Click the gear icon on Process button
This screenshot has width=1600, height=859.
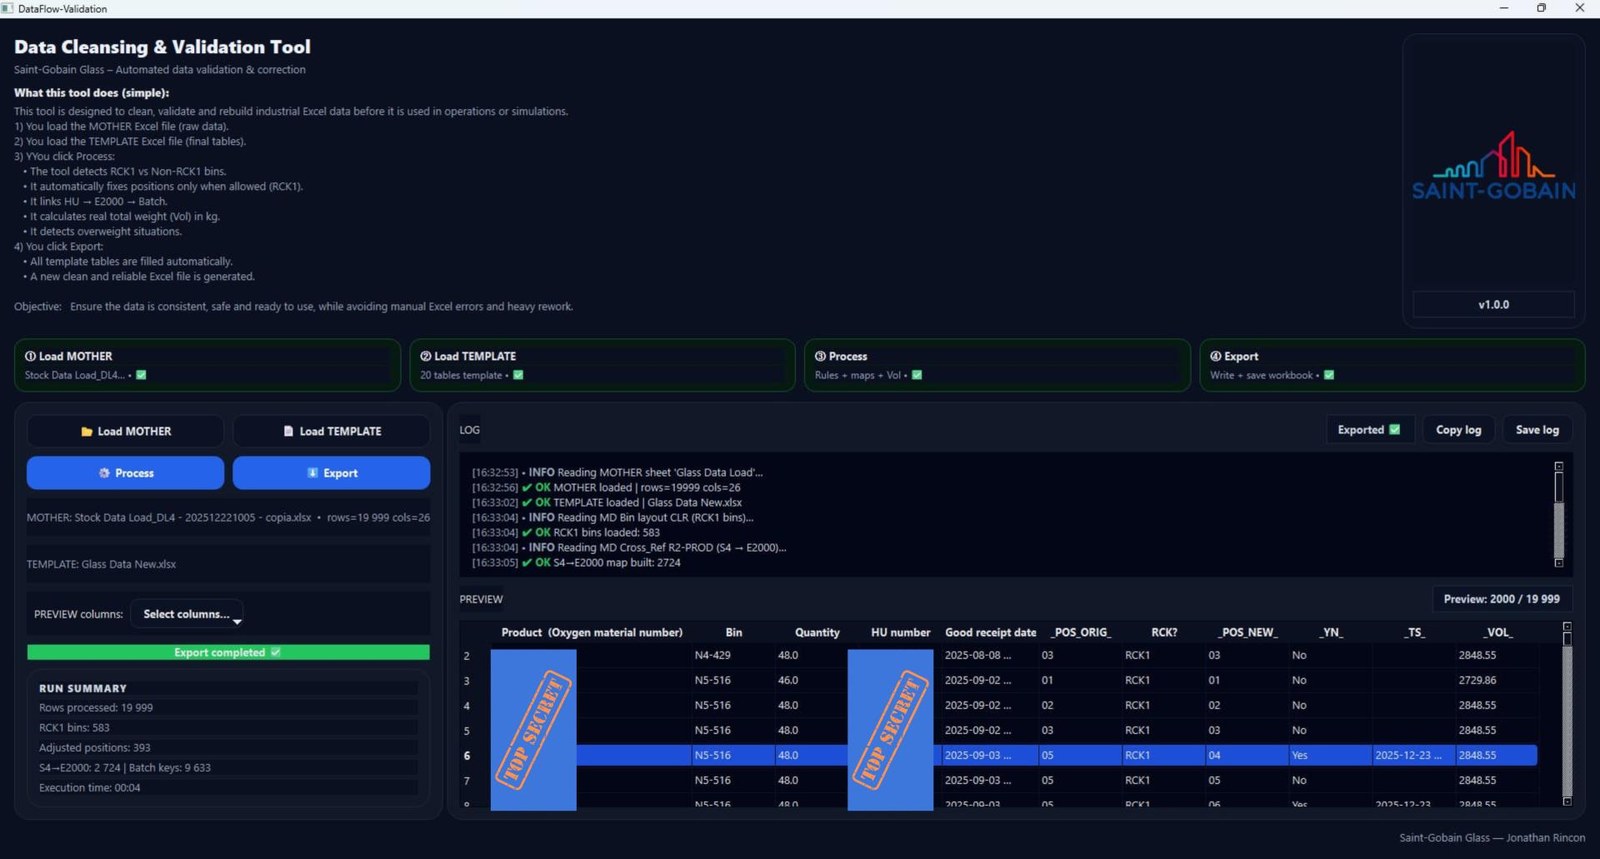point(104,473)
